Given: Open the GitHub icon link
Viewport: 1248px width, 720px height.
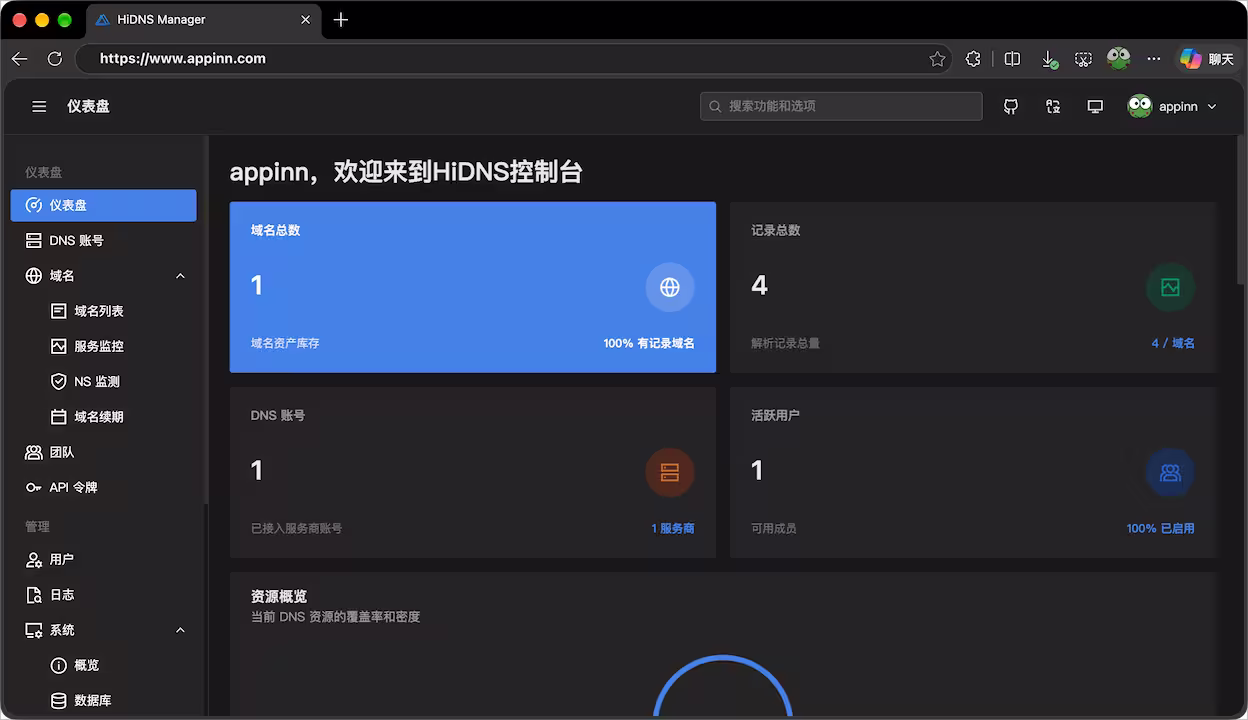Looking at the screenshot, I should pyautogui.click(x=1011, y=106).
